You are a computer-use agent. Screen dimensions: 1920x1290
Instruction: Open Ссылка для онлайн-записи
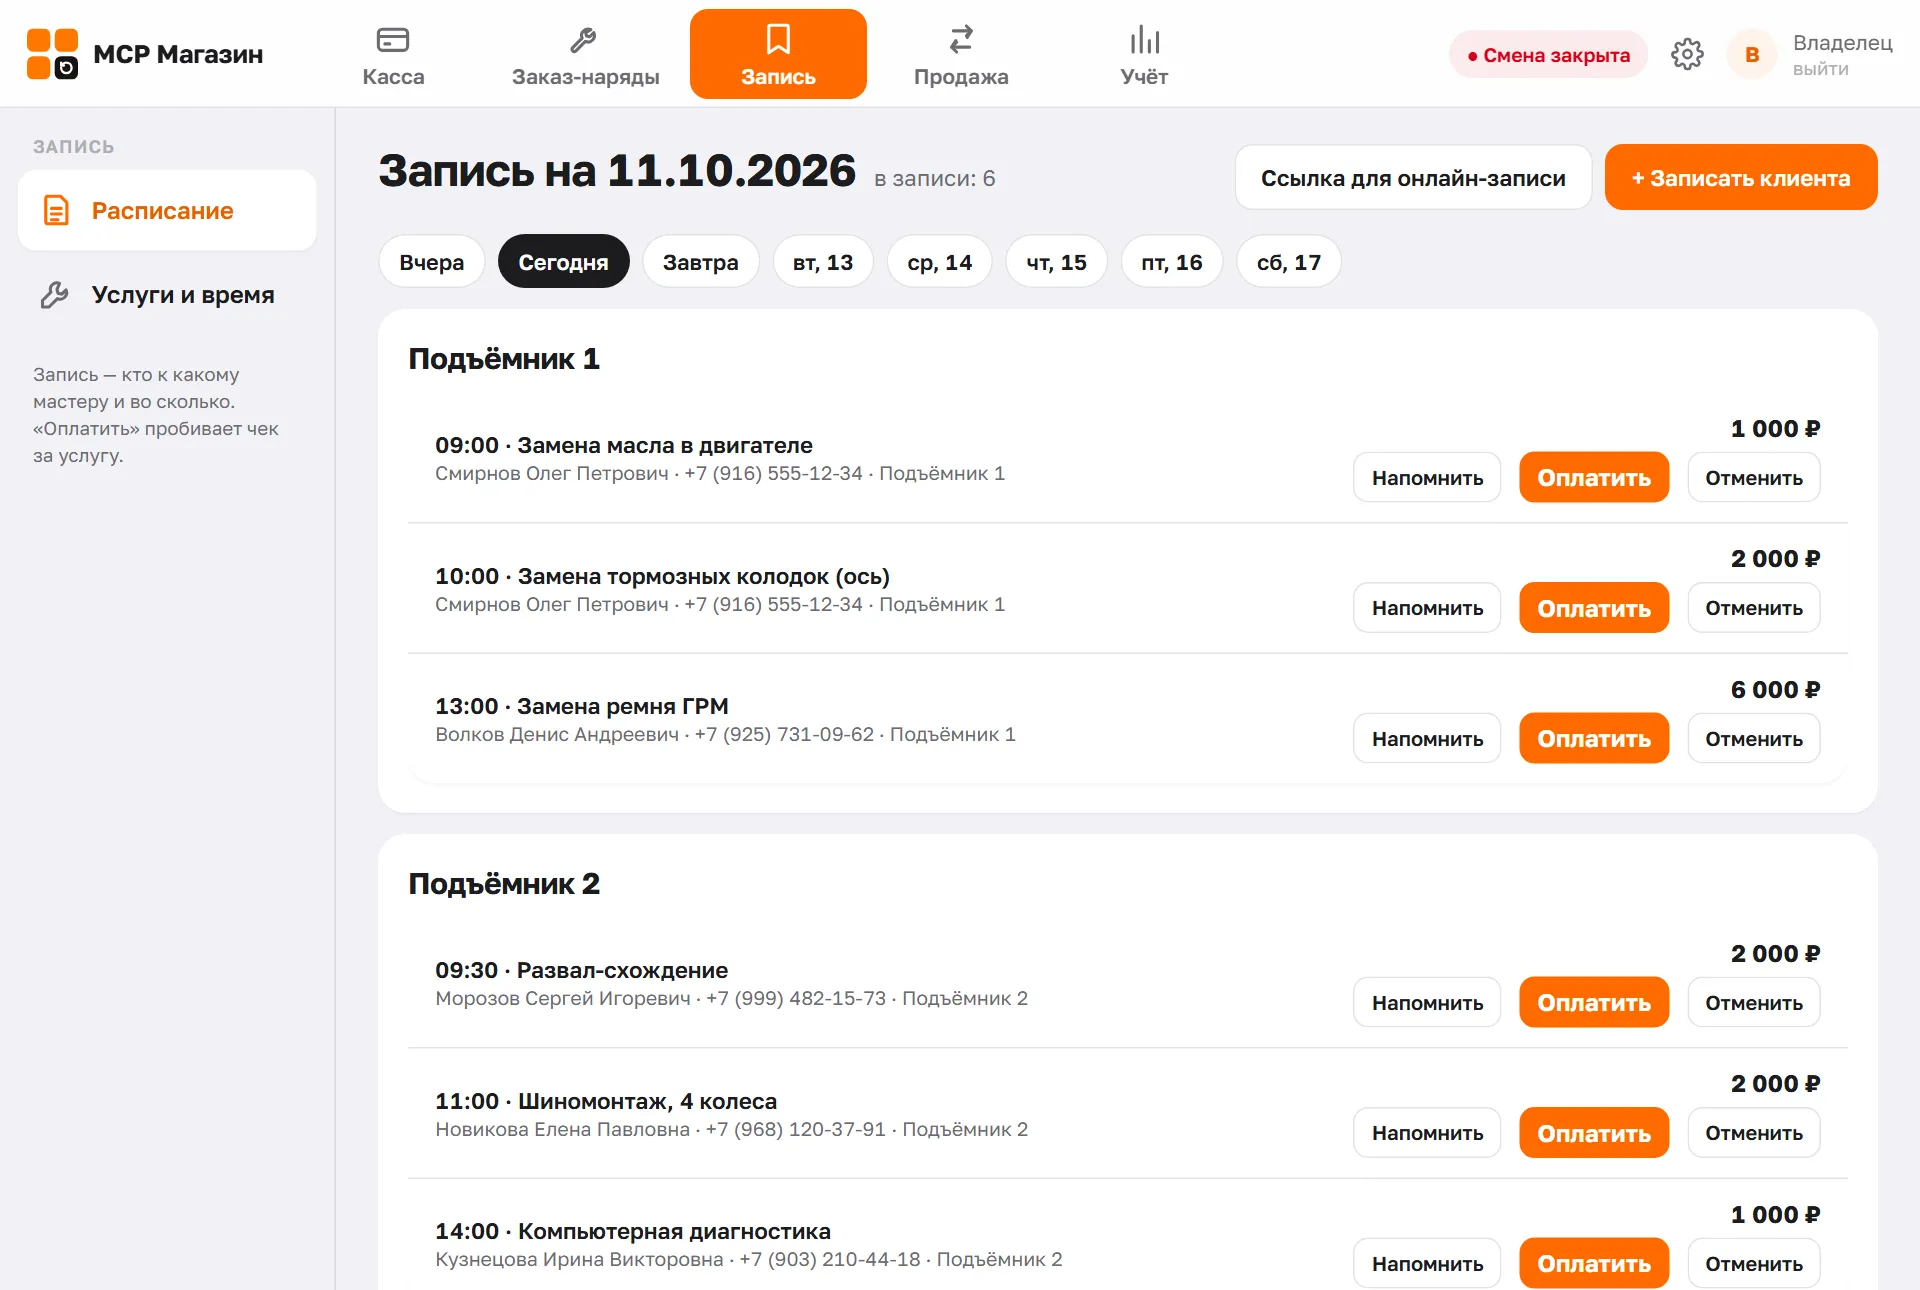tap(1413, 178)
